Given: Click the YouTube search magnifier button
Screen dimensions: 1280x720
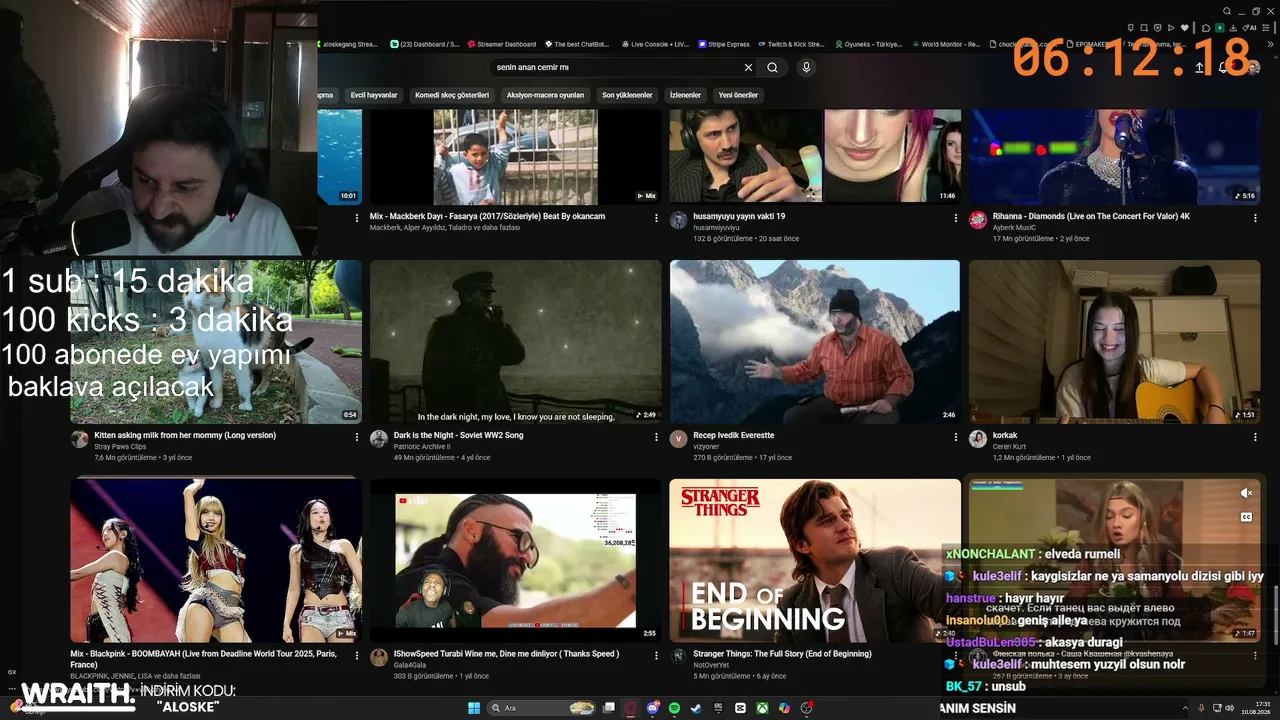Looking at the screenshot, I should tap(772, 67).
